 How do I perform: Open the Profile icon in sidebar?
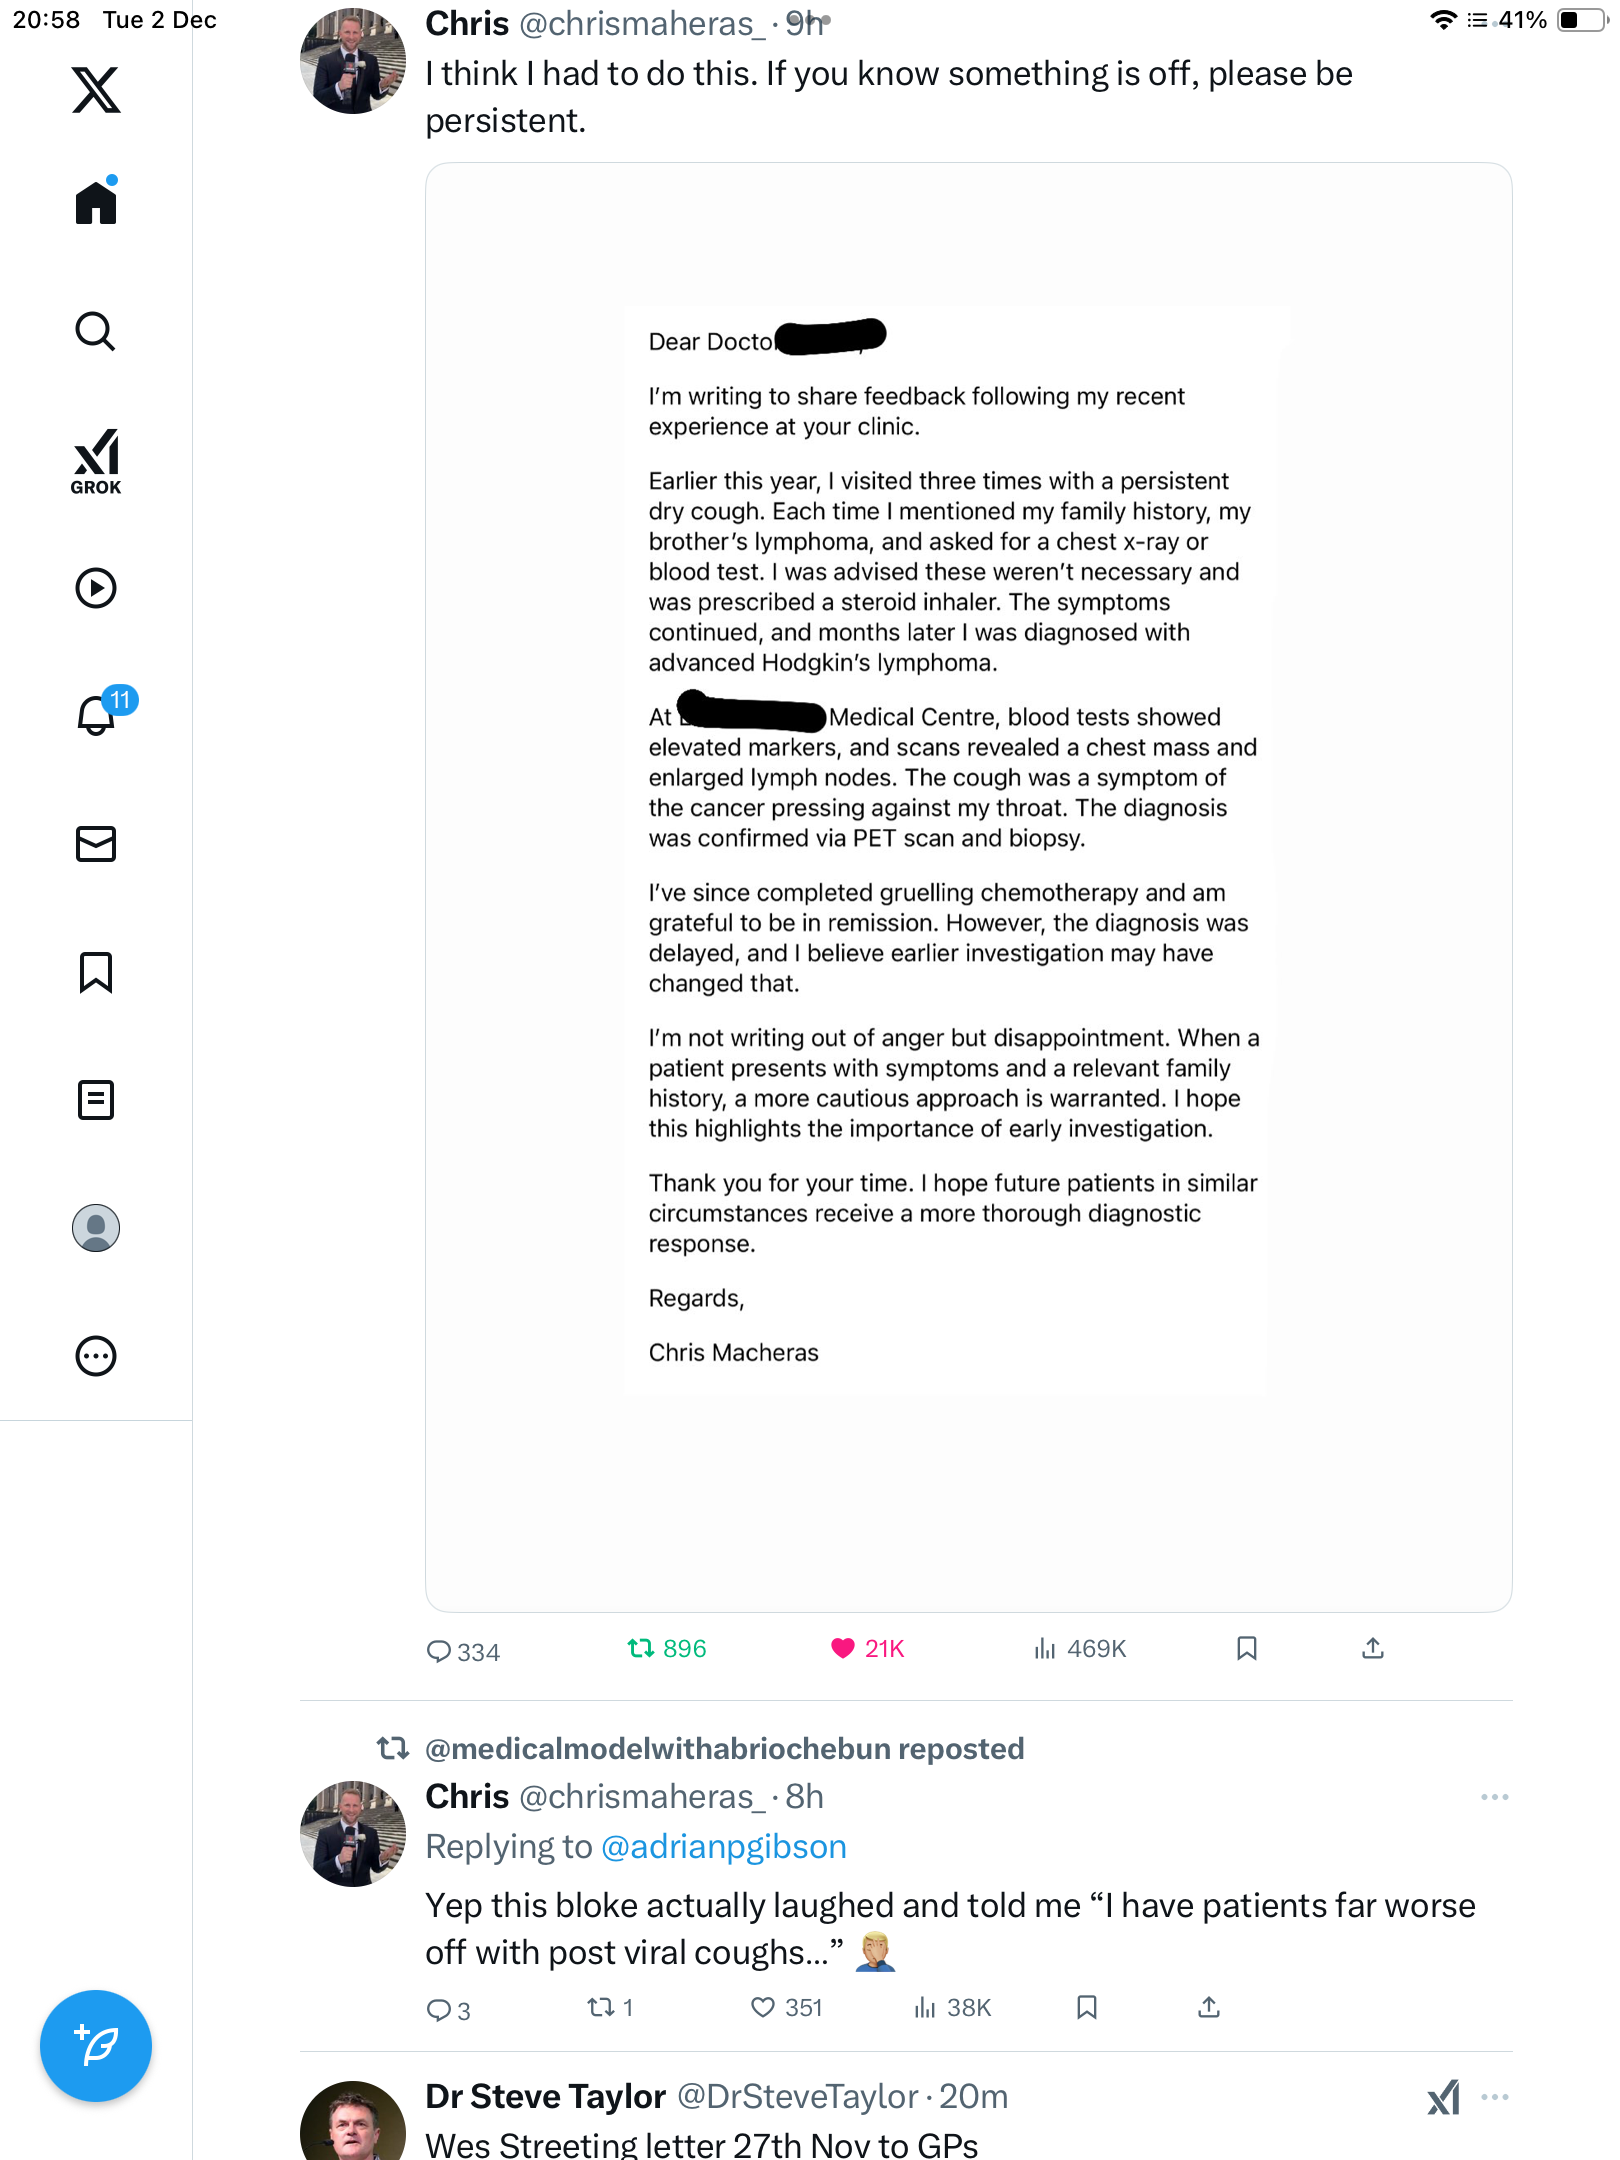[x=96, y=1228]
